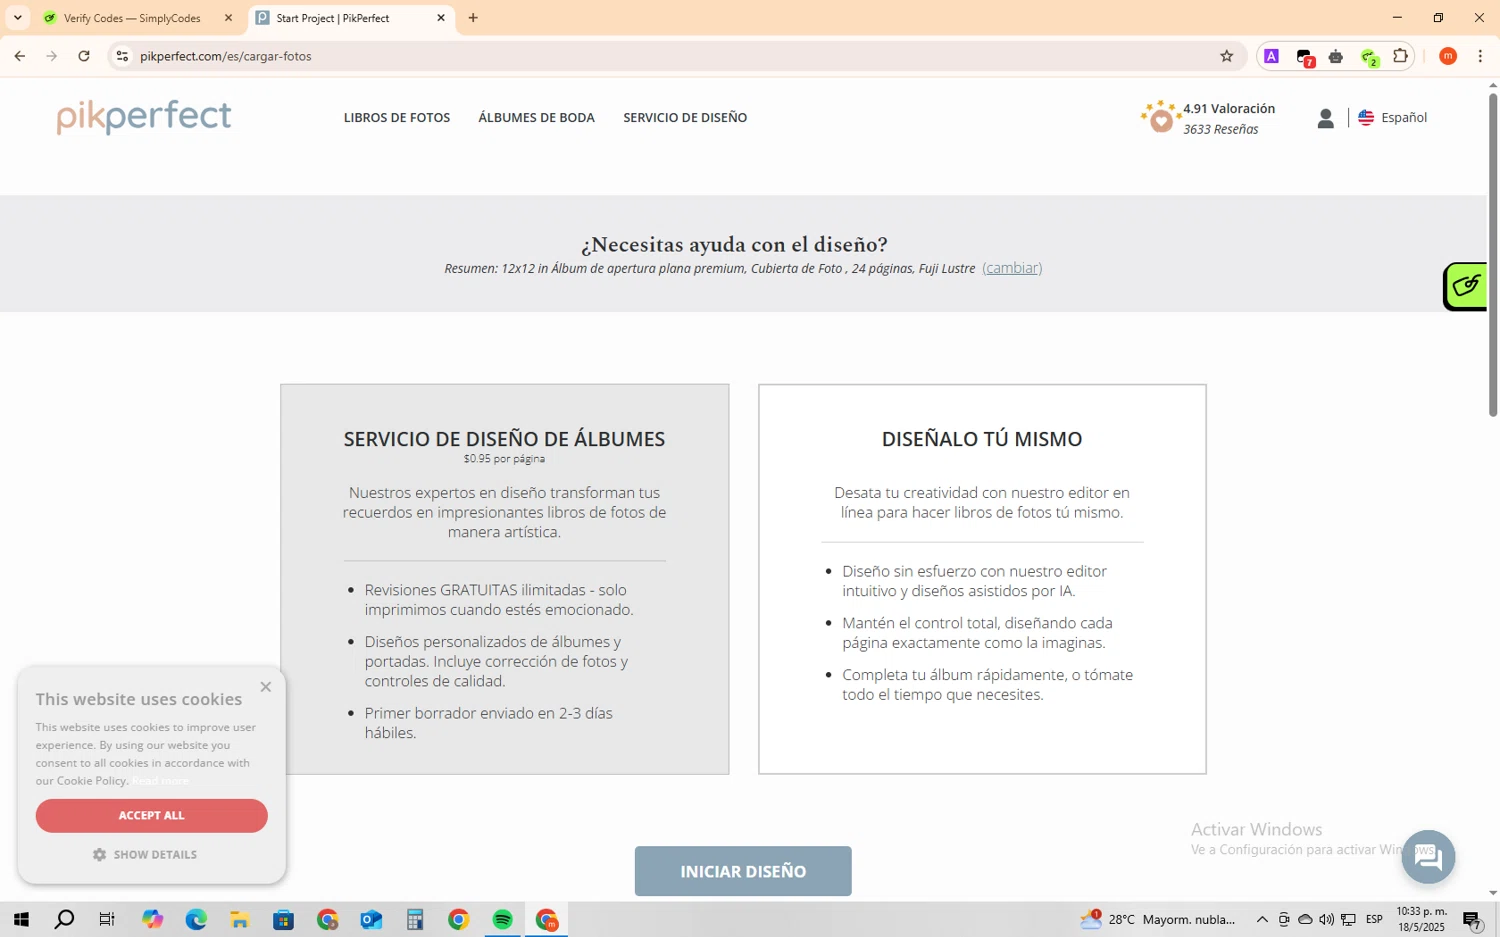This screenshot has width=1500, height=937.
Task: Open the browser extensions puzzle icon
Action: tap(1401, 56)
